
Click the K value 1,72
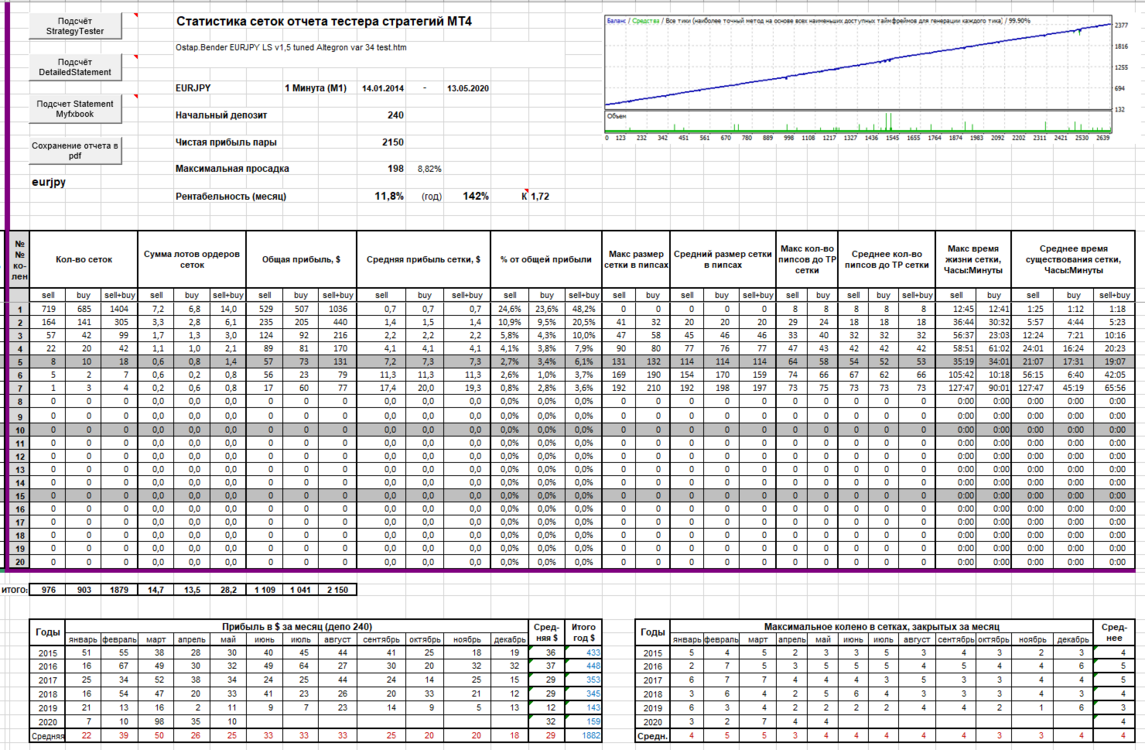click(540, 196)
